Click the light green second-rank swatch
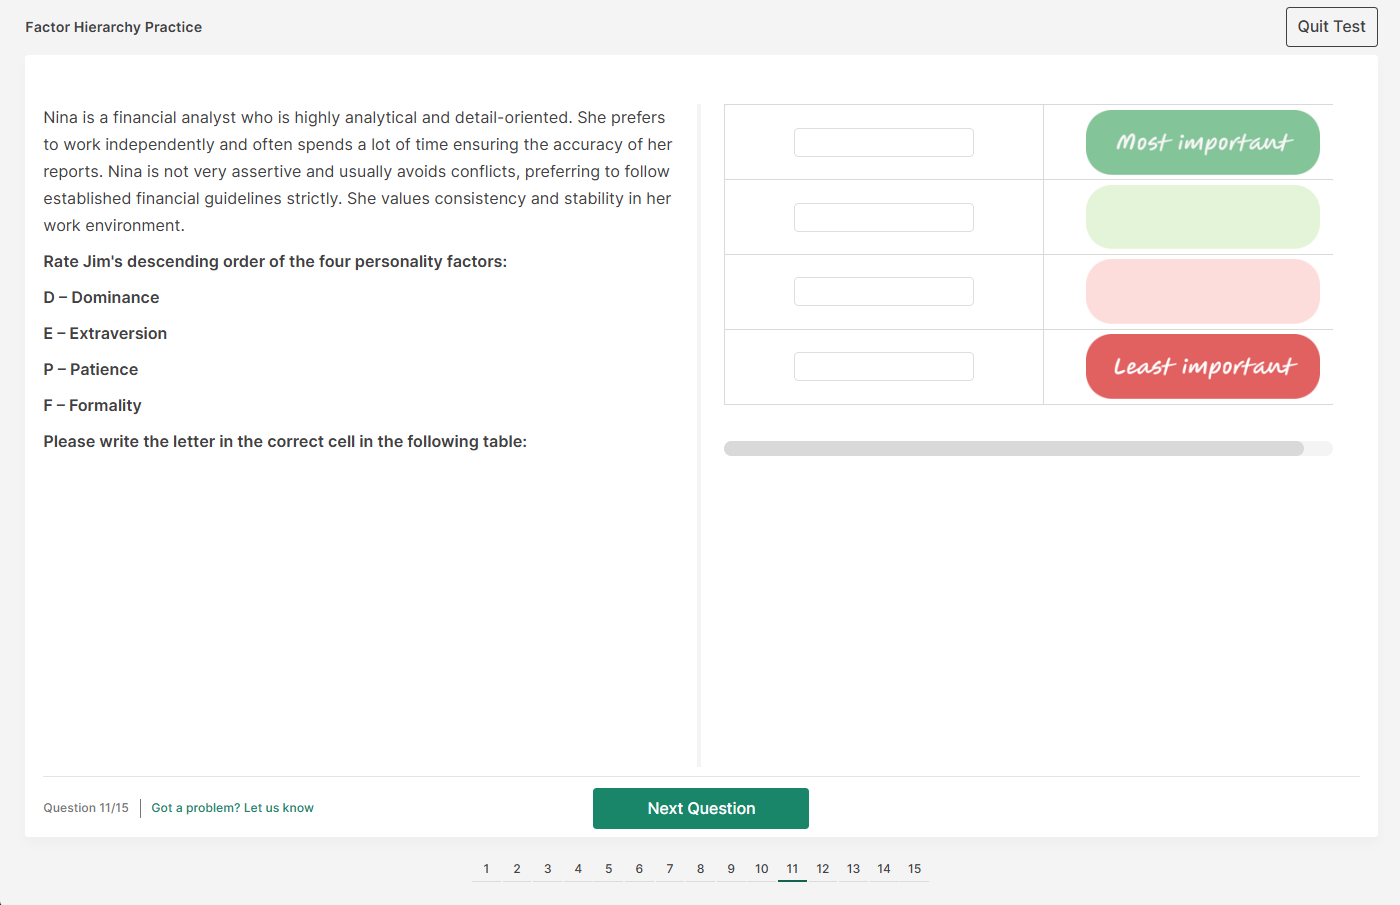Screen dimensions: 1400x905 [1202, 217]
